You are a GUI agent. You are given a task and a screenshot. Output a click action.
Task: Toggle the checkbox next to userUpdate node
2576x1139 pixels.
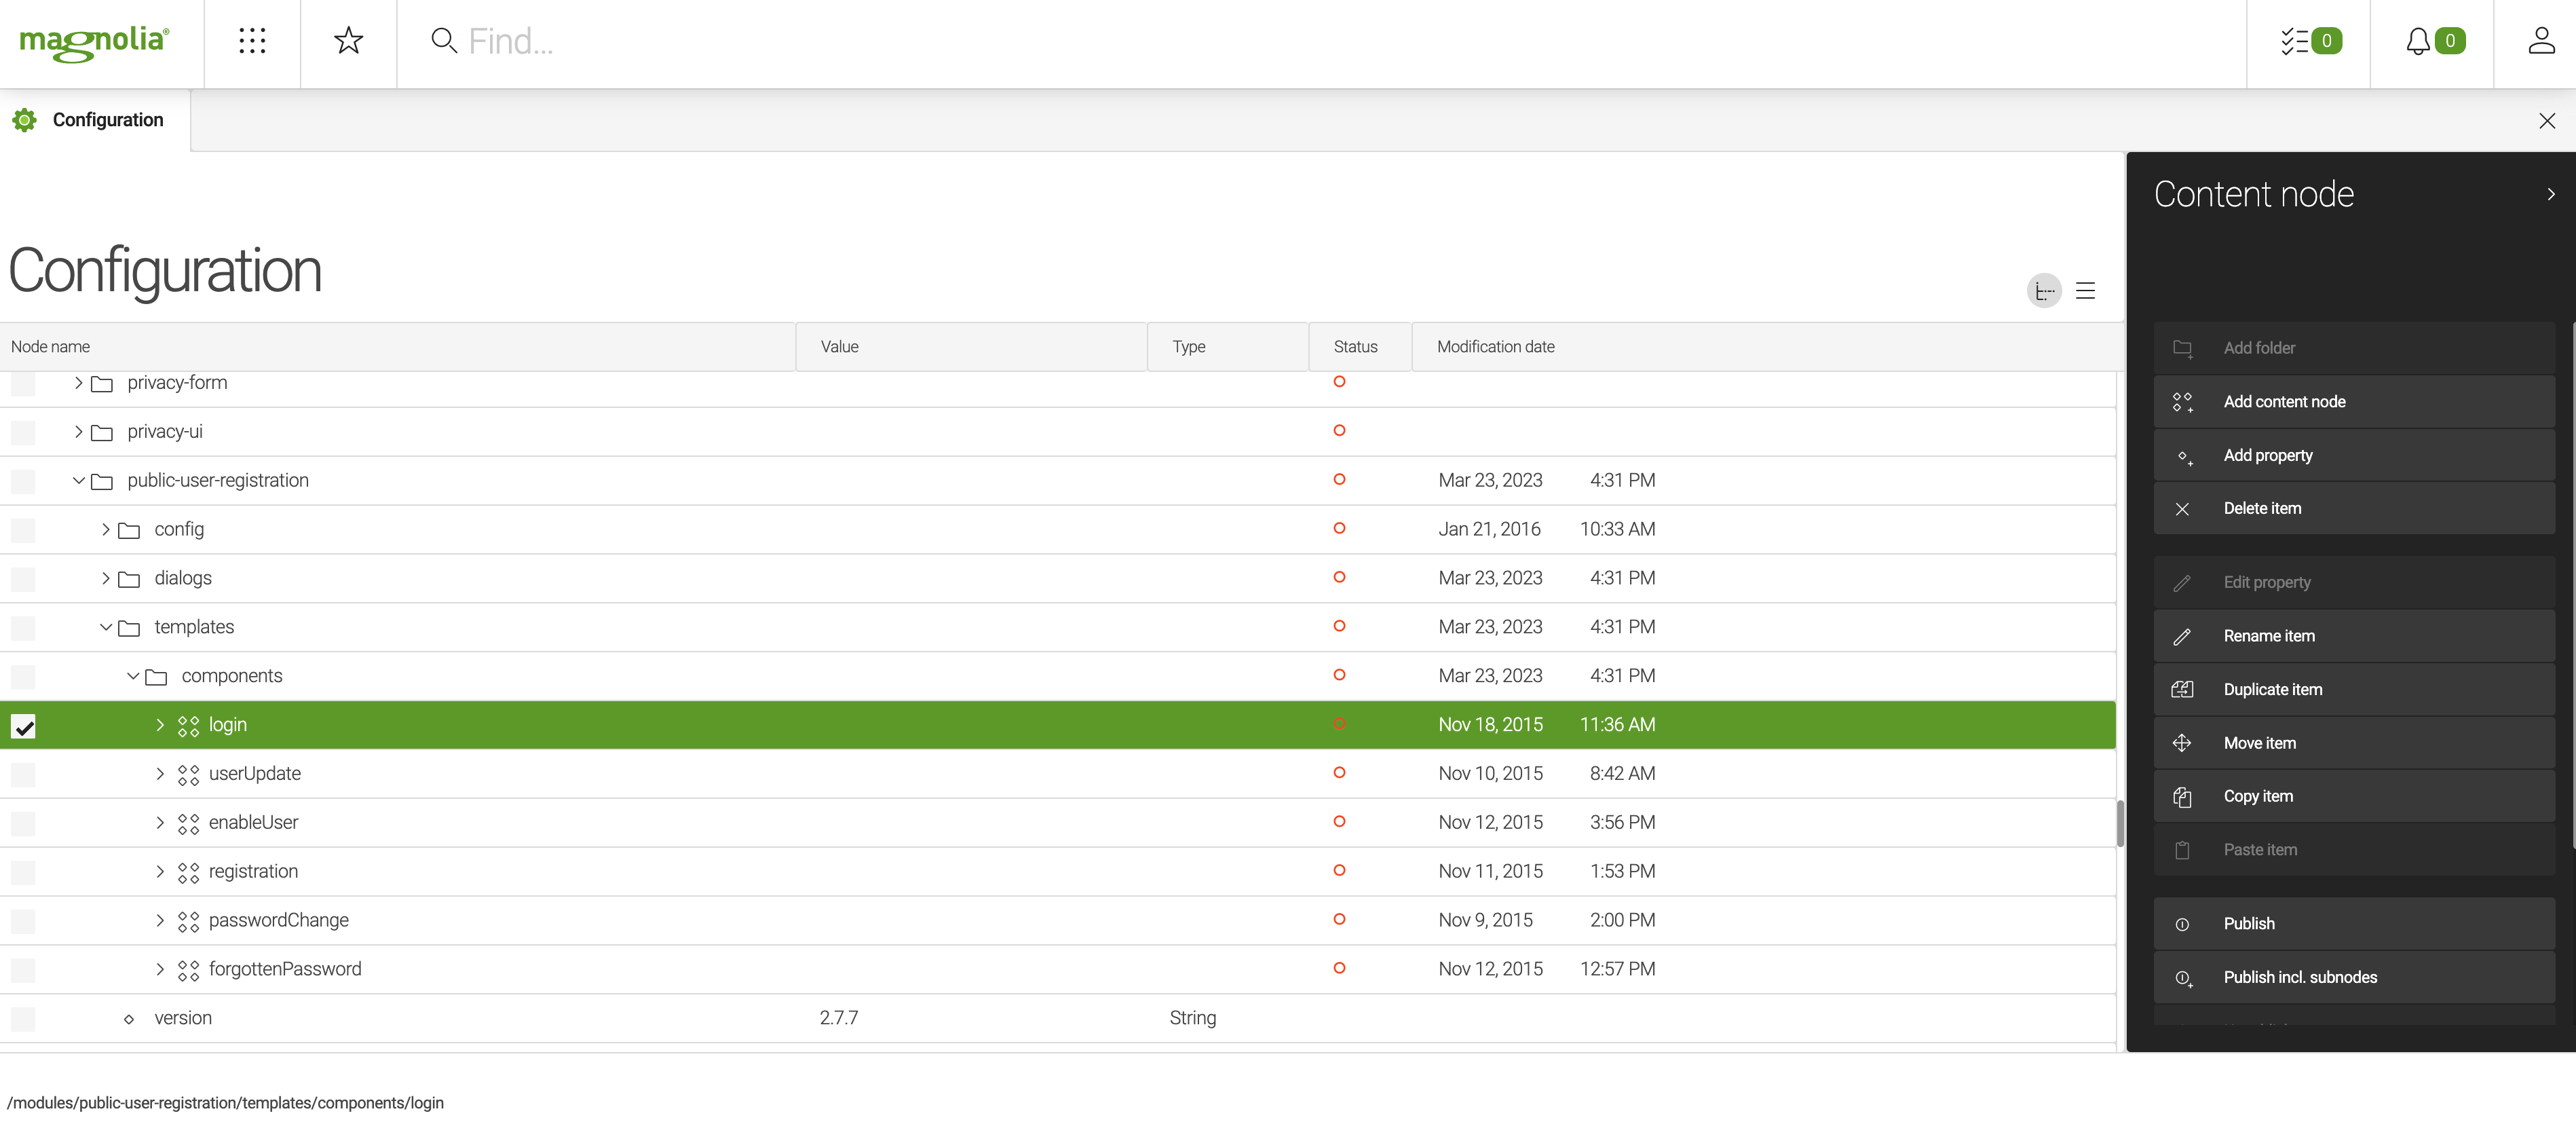coord(23,772)
